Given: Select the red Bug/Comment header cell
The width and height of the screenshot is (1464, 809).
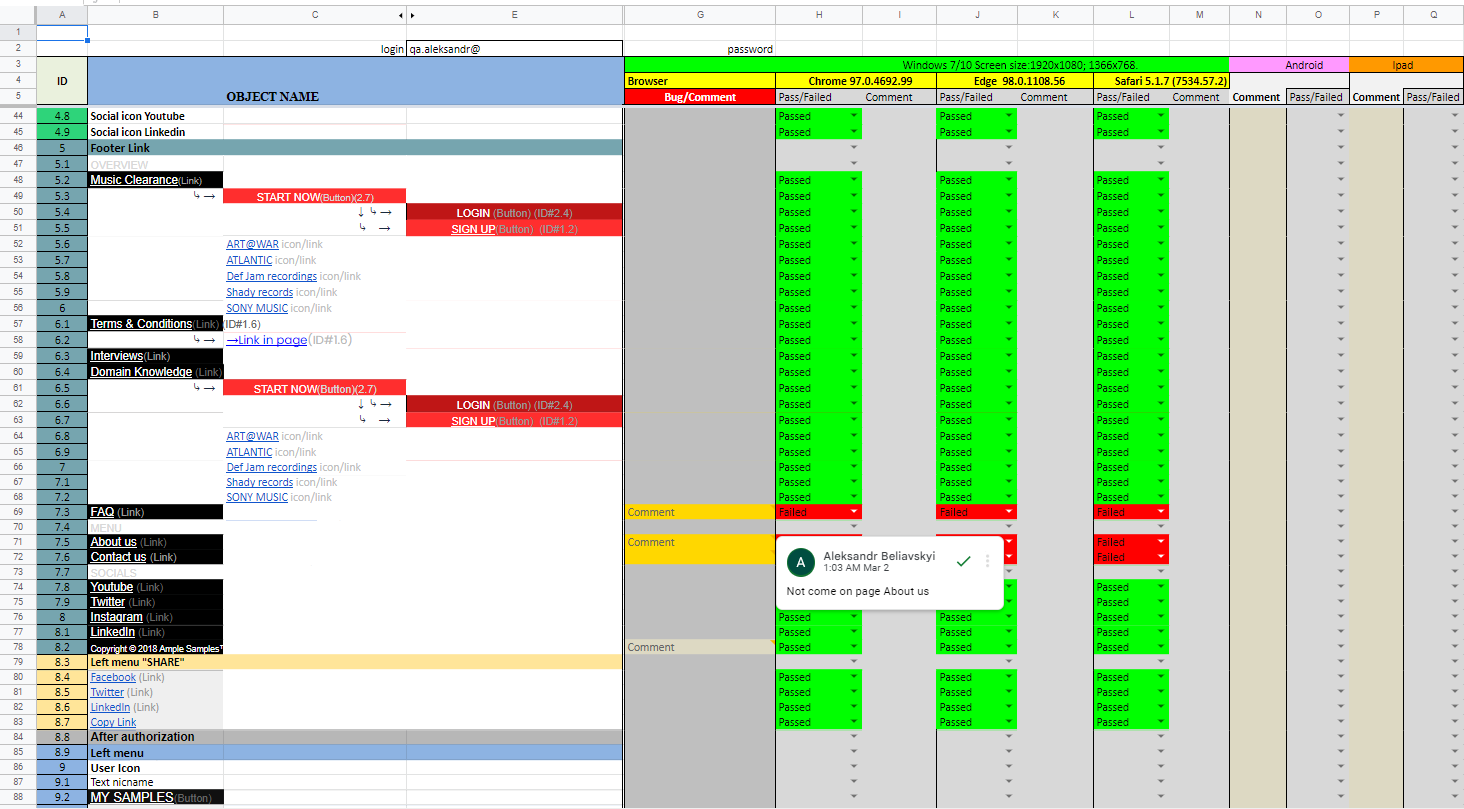Looking at the screenshot, I should (700, 97).
